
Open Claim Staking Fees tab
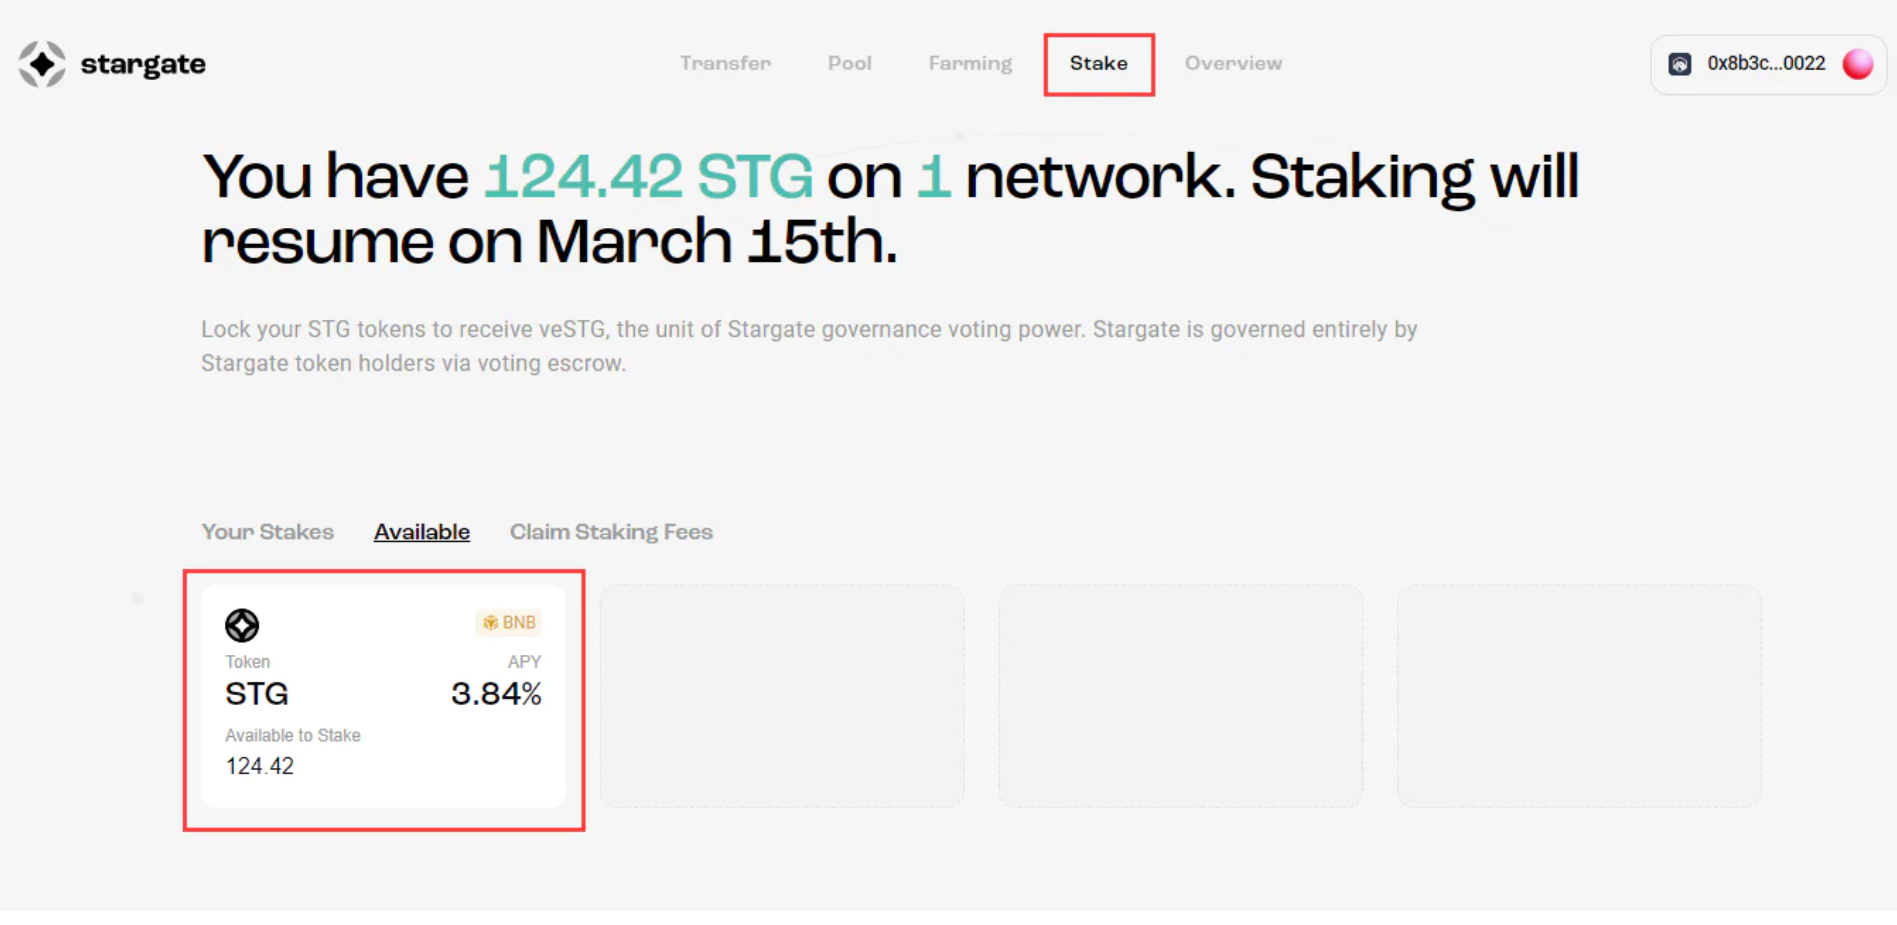coord(611,532)
